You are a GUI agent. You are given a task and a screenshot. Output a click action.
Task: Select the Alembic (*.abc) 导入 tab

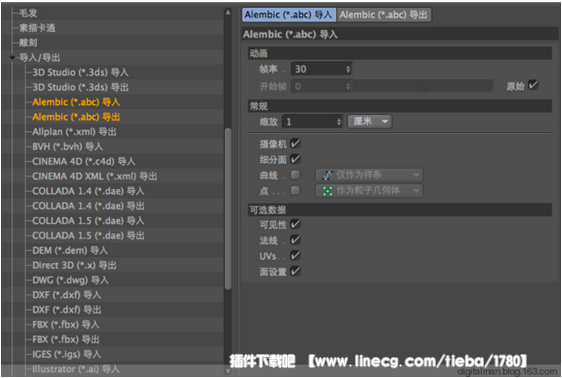tap(289, 15)
